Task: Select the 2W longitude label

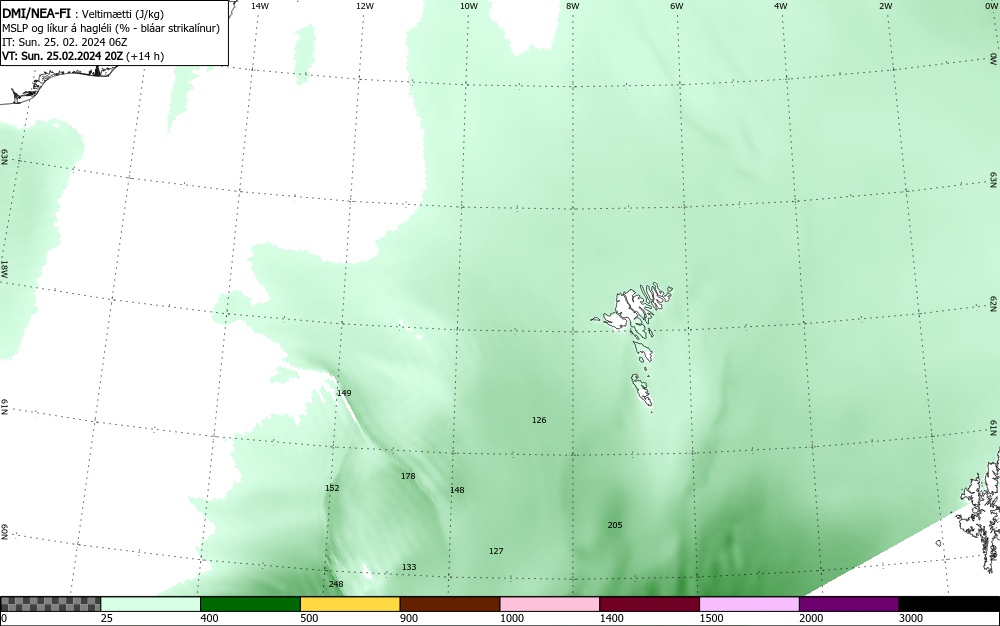Action: [885, 6]
